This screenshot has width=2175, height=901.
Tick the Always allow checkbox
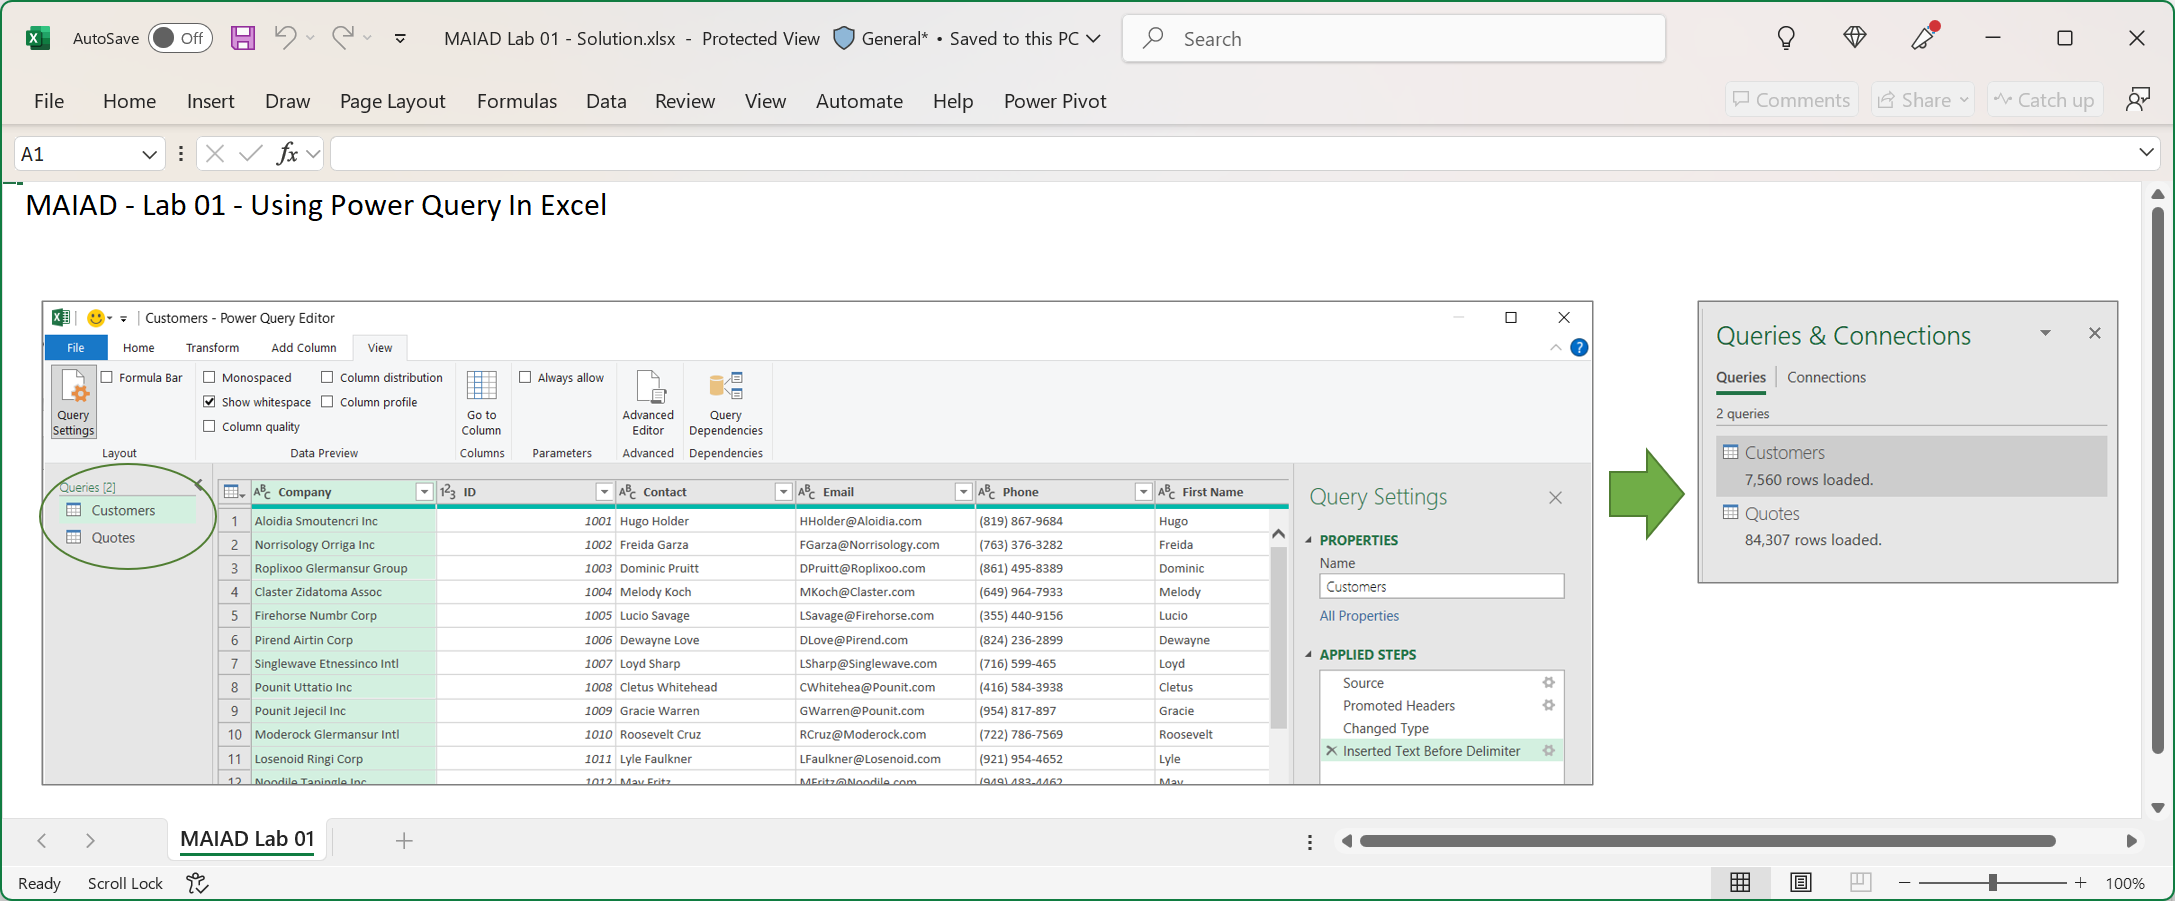click(525, 377)
